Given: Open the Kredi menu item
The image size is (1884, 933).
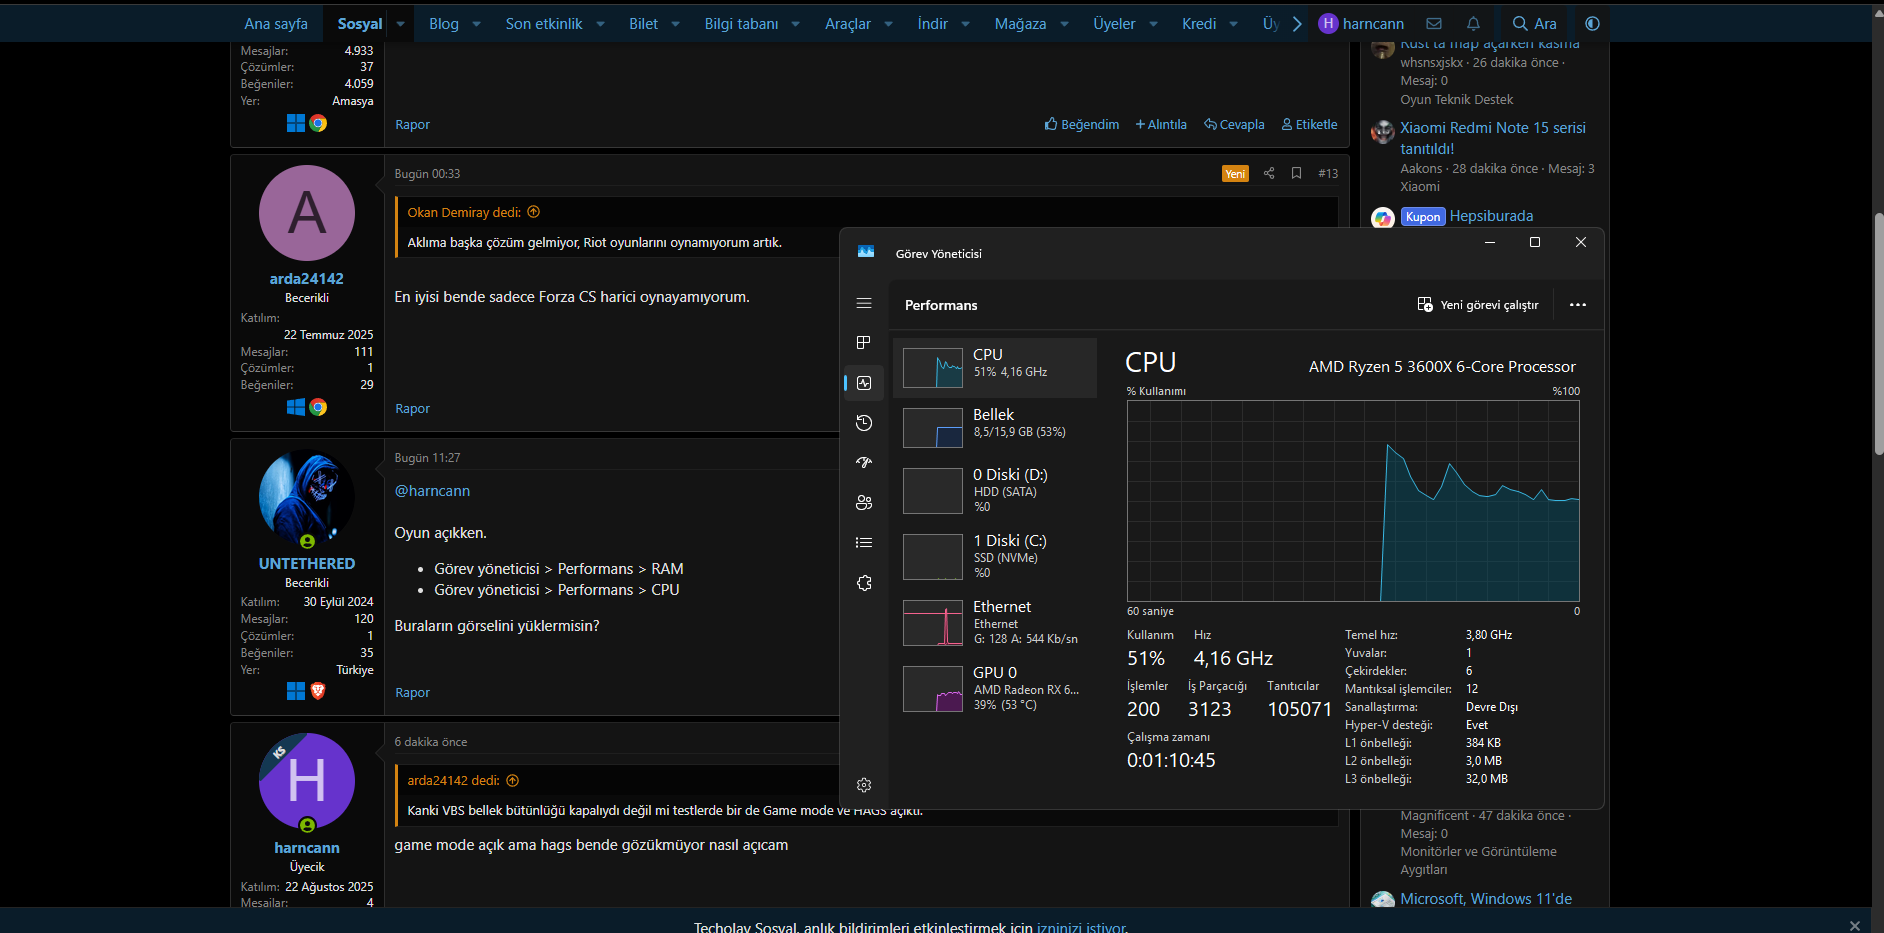Looking at the screenshot, I should (1199, 23).
